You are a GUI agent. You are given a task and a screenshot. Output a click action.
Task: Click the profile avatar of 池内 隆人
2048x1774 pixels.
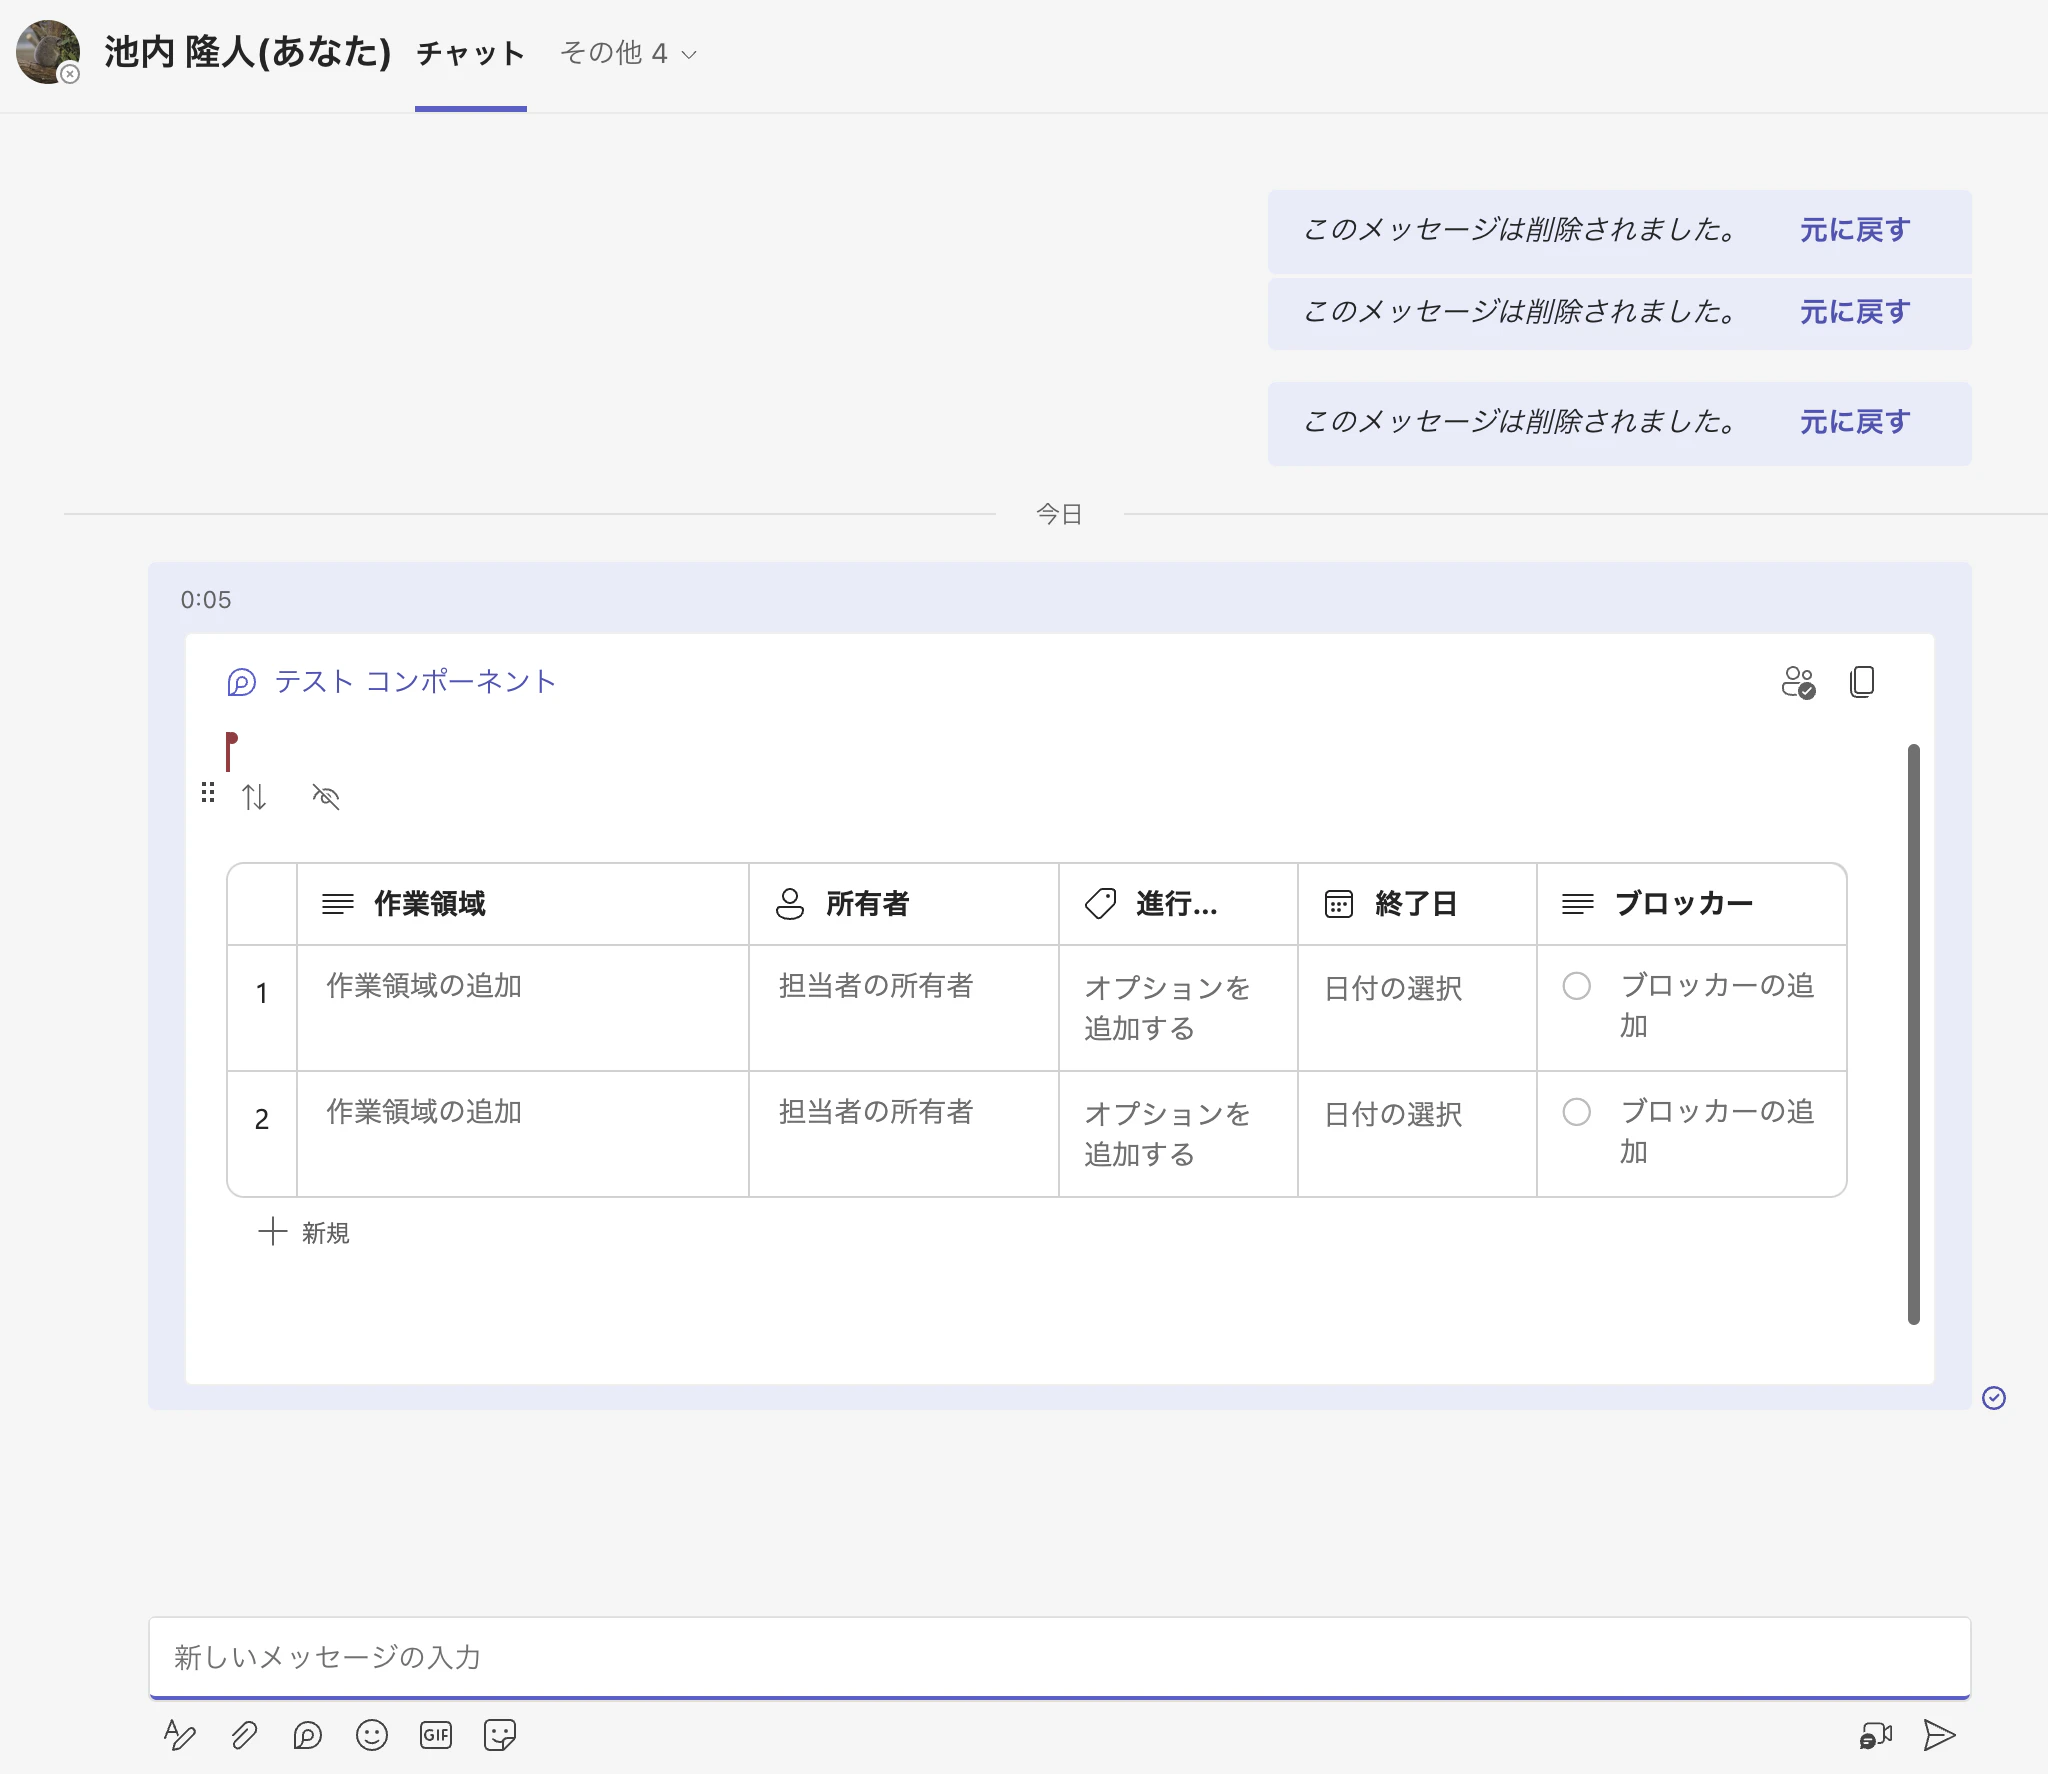point(48,51)
